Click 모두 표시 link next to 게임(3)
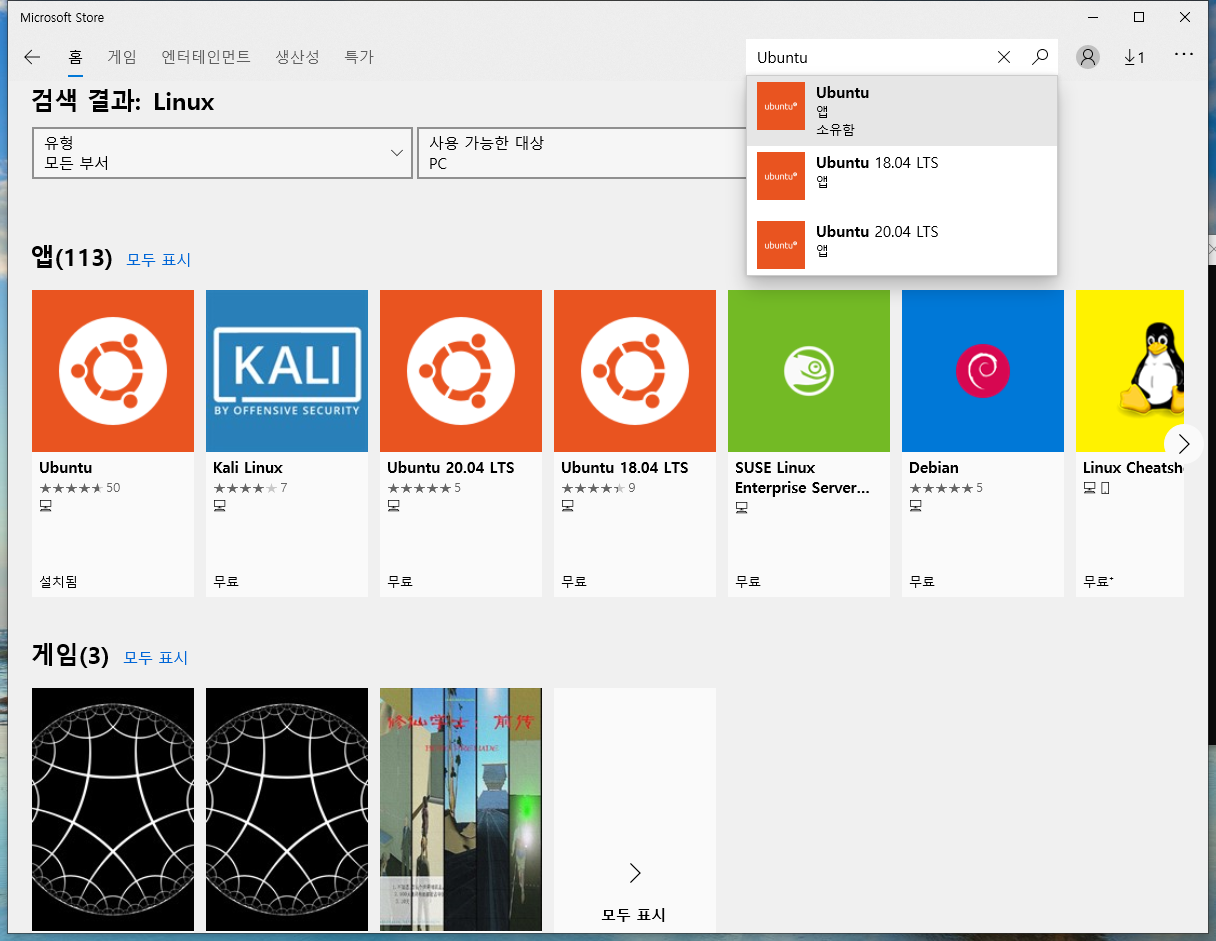Image resolution: width=1216 pixels, height=941 pixels. tap(155, 658)
